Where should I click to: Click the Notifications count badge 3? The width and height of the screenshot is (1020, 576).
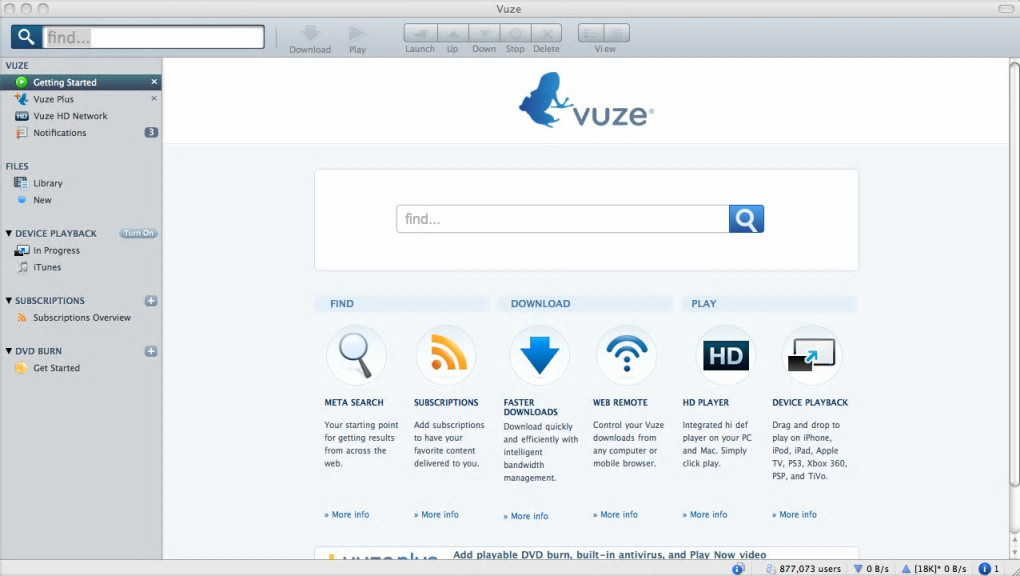click(151, 132)
